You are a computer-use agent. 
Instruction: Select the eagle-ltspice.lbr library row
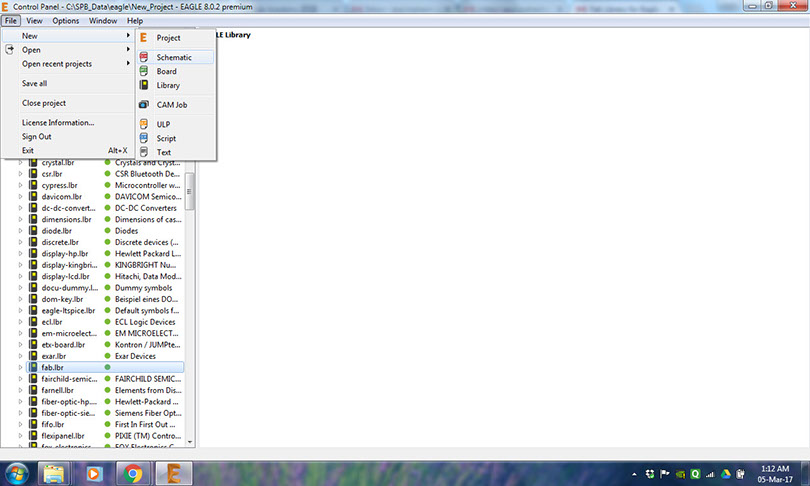coord(105,310)
